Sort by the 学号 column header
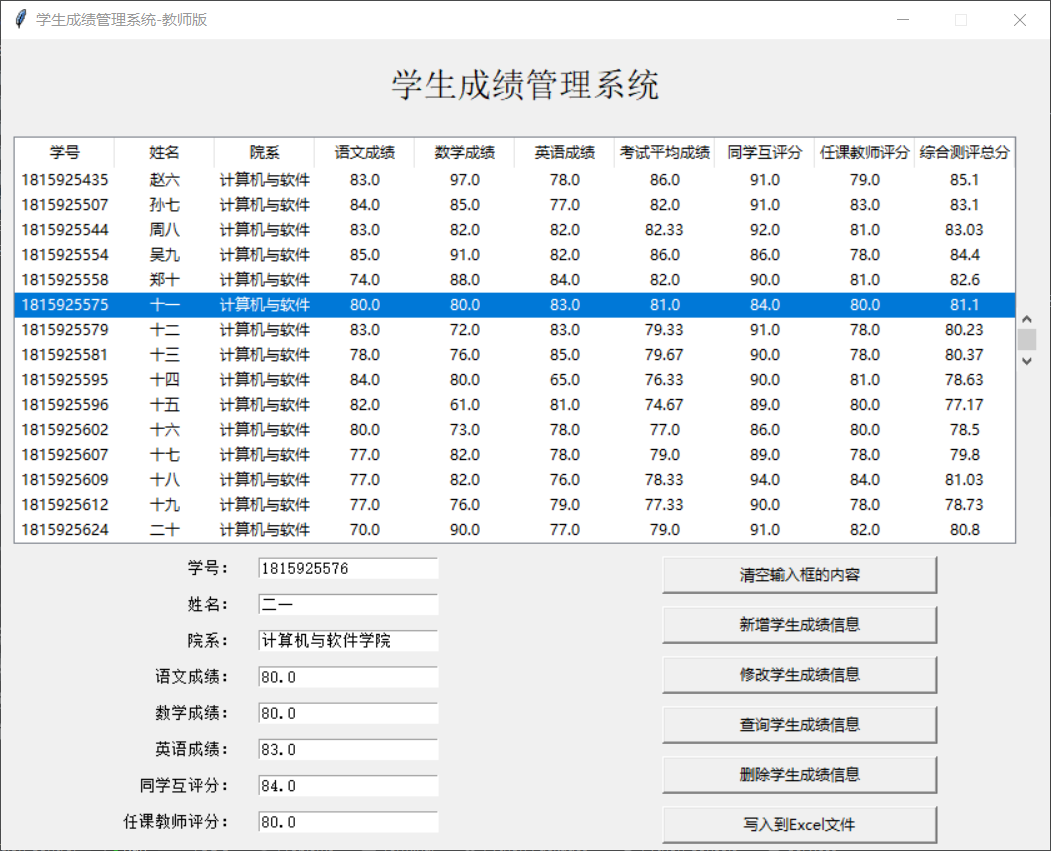Screen dimensions: 1051x851 click(x=64, y=153)
